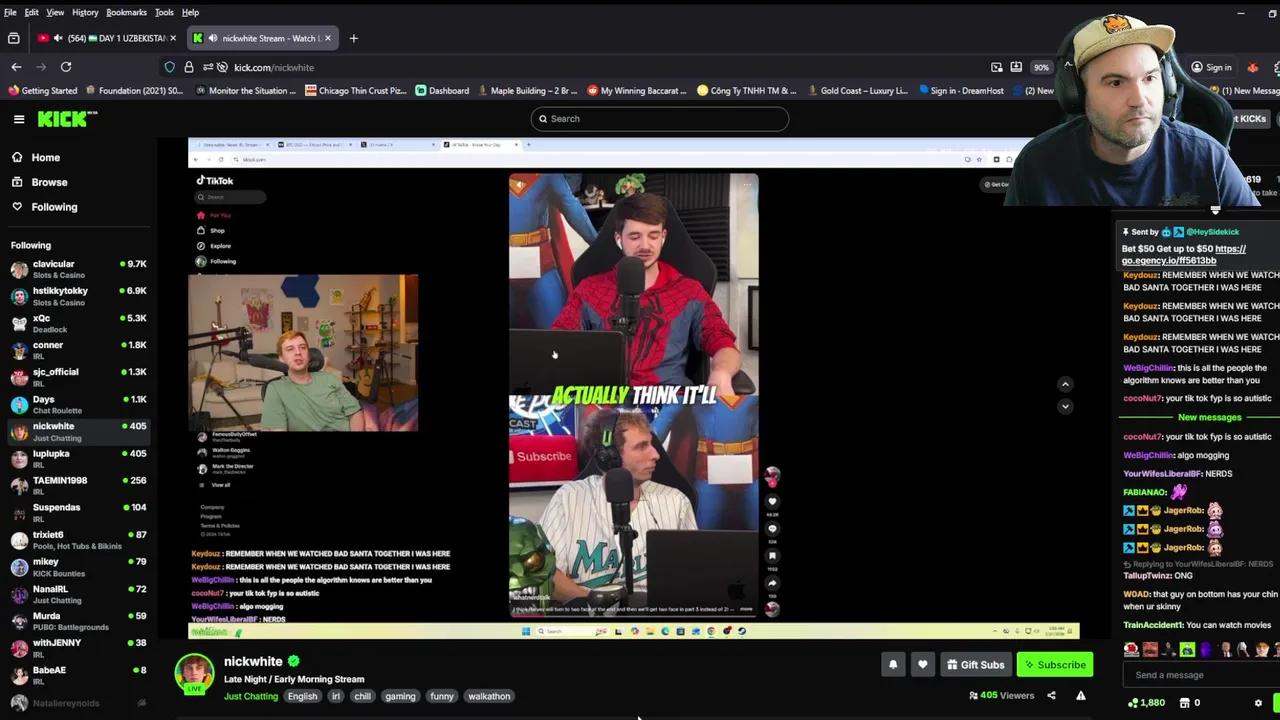Open the Following page in sidebar

pyautogui.click(x=54, y=207)
